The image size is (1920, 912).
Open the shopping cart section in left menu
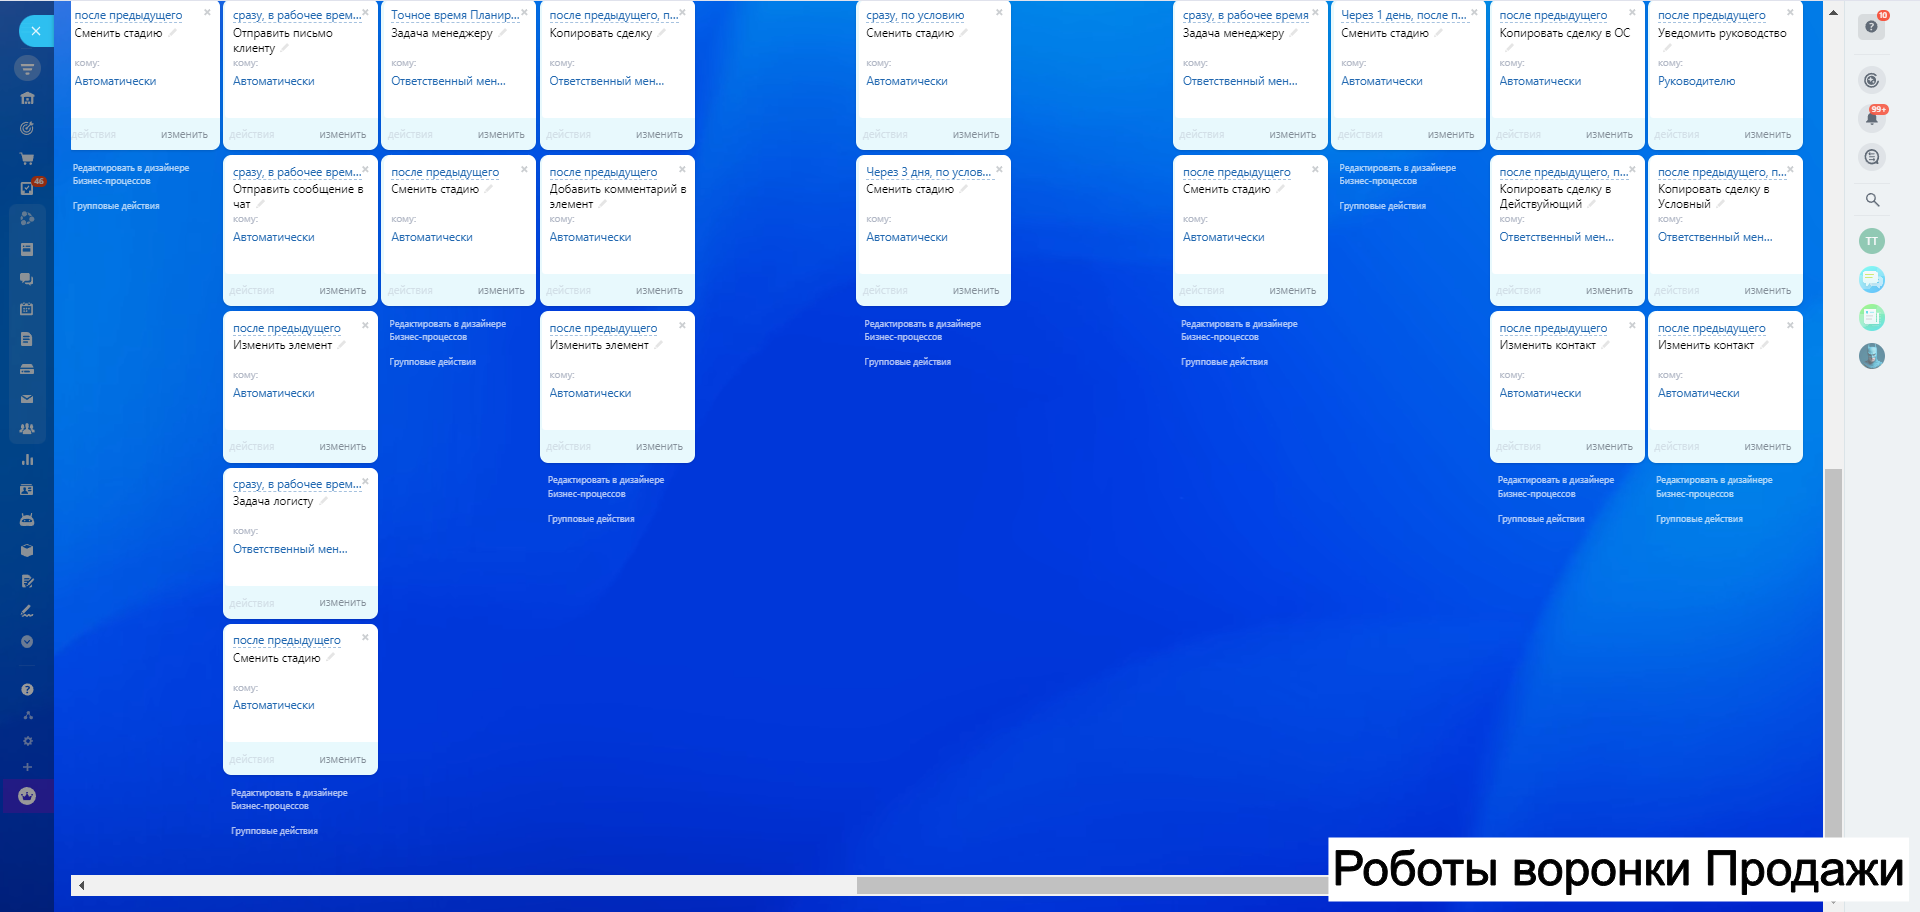coord(27,158)
